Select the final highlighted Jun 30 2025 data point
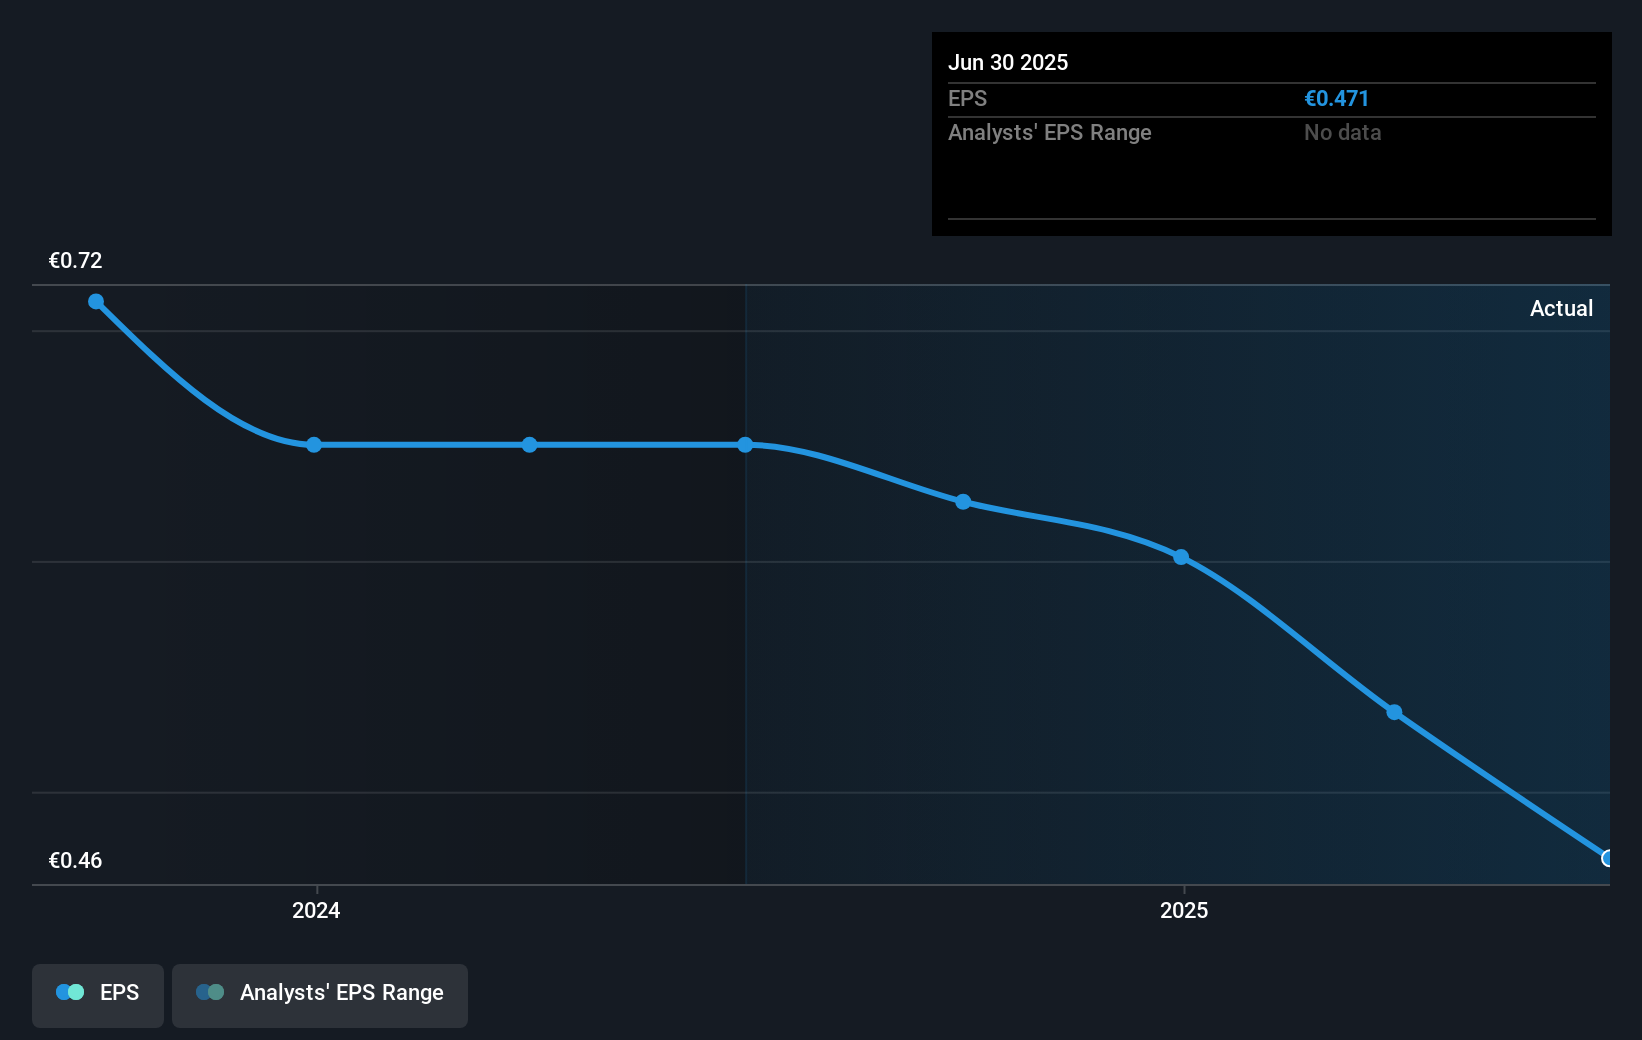This screenshot has width=1642, height=1040. (x=1607, y=858)
